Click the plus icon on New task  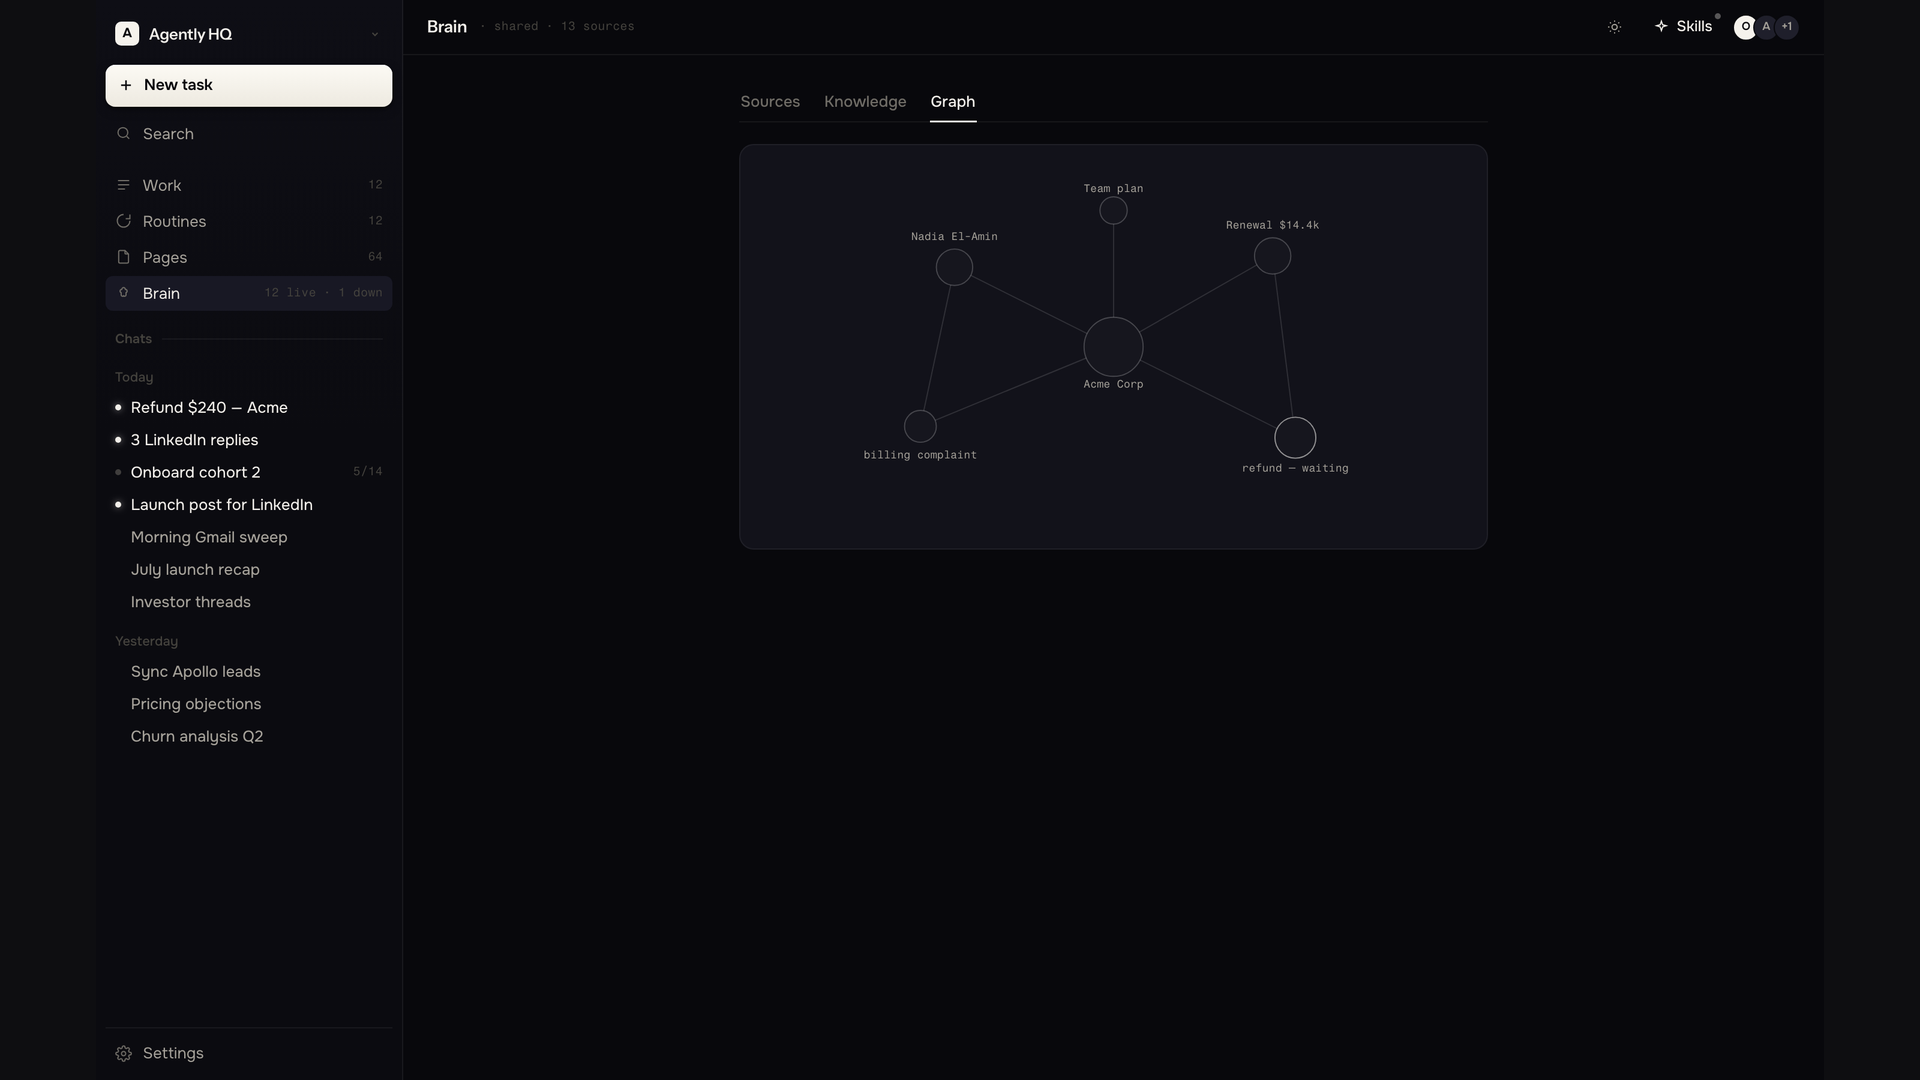(x=126, y=86)
